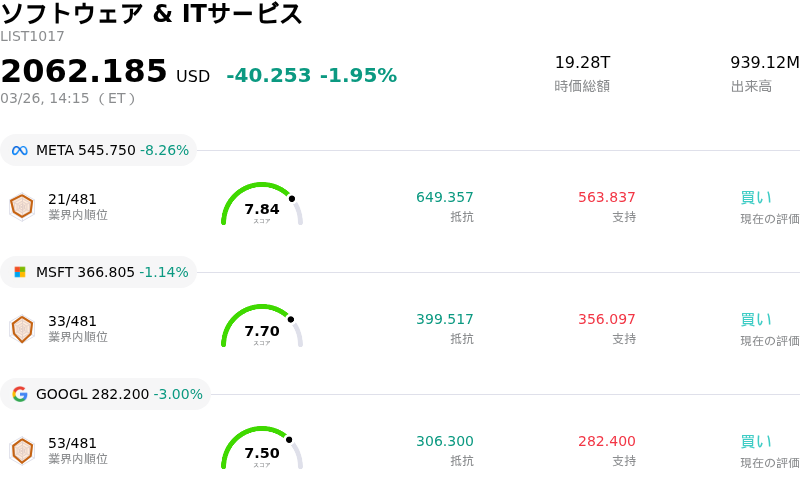Click the rank badge icon beside 33/481
The image size is (800, 488).
click(22, 328)
